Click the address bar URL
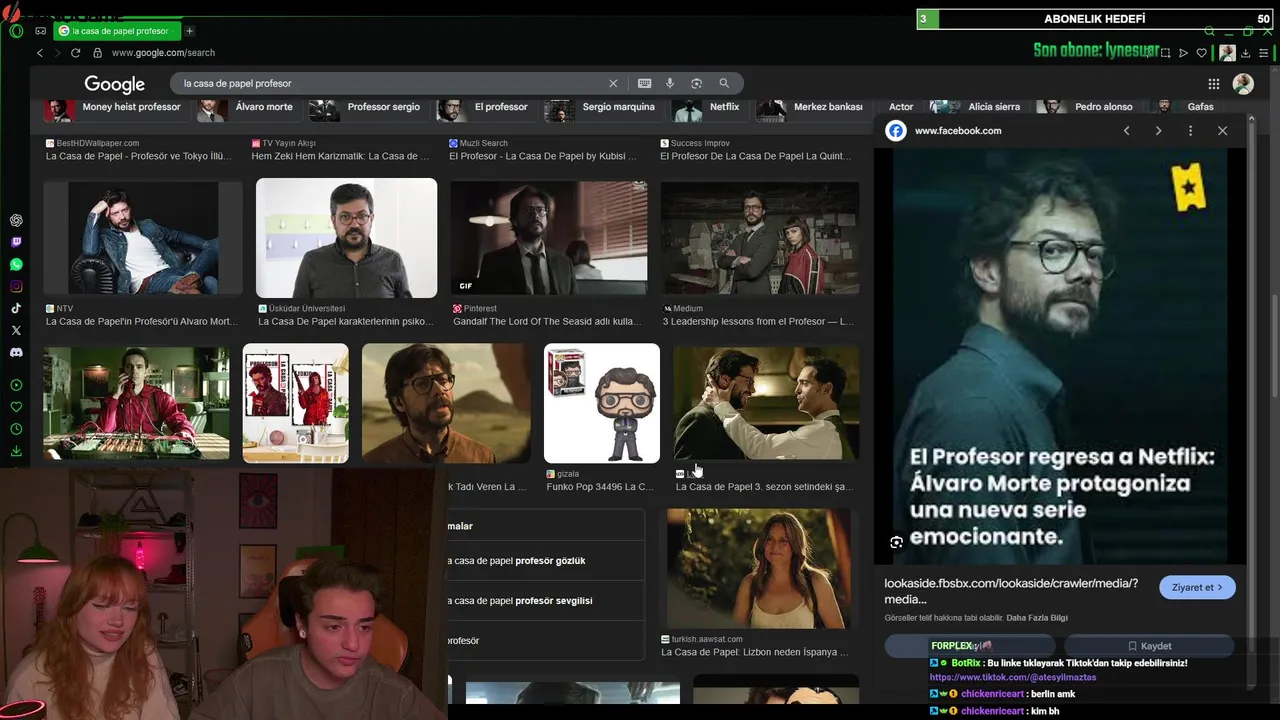The height and width of the screenshot is (720, 1280). click(x=163, y=53)
